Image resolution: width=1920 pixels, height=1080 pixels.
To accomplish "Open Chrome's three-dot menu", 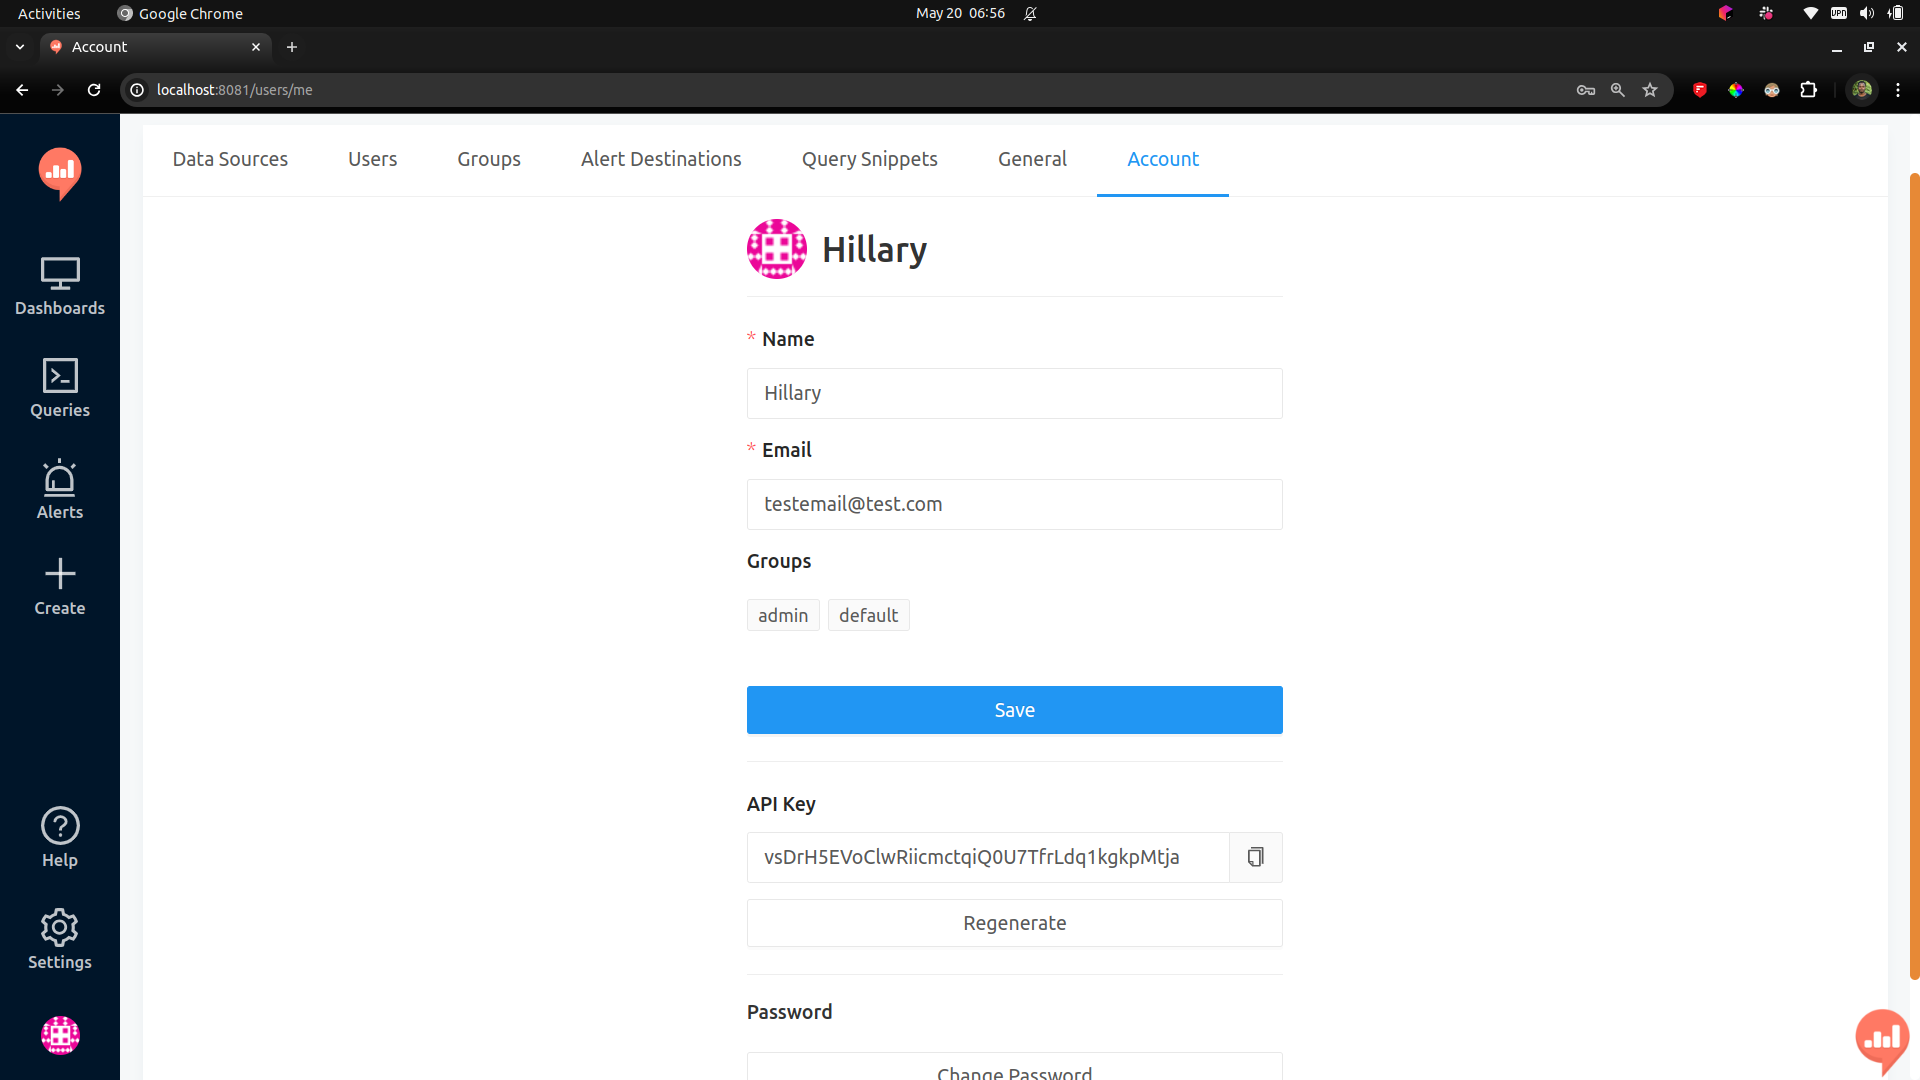I will pyautogui.click(x=1898, y=90).
